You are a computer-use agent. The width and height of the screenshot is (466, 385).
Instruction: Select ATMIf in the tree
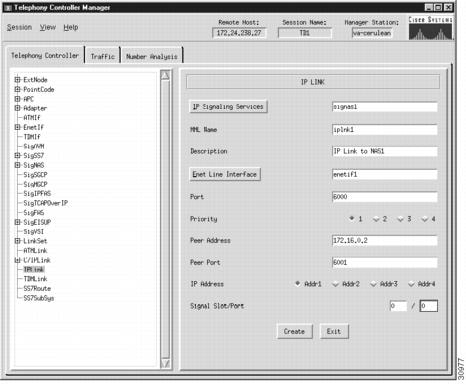pyautogui.click(x=32, y=118)
